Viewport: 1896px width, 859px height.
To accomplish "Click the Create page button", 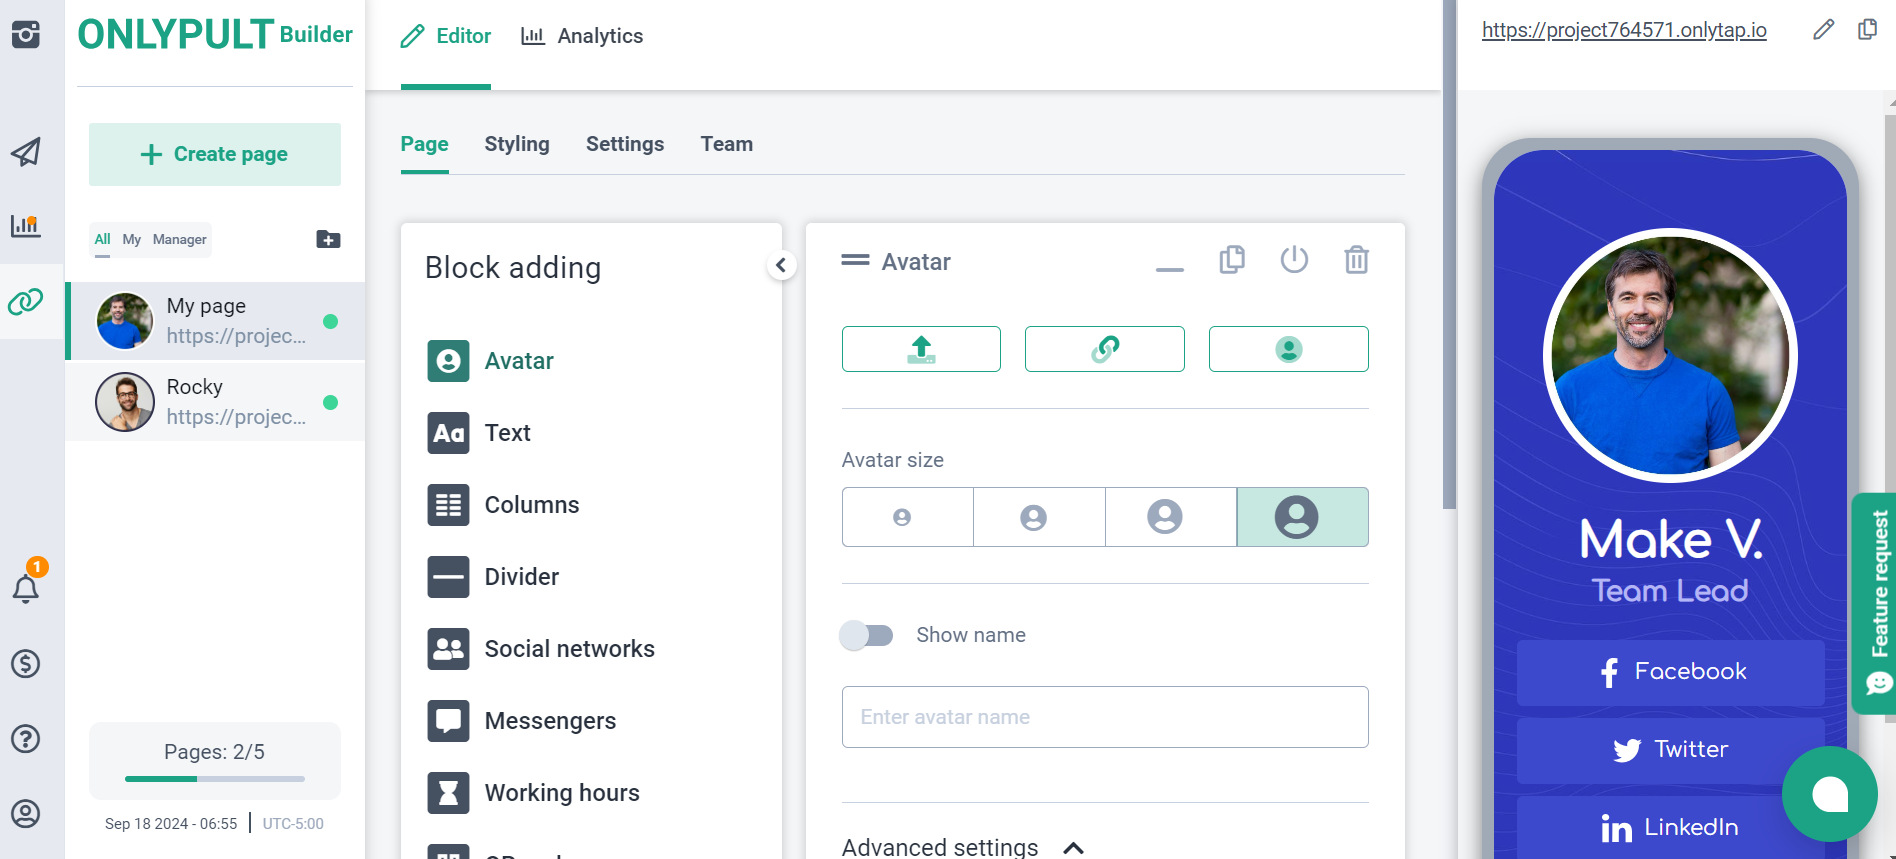I will [x=215, y=154].
